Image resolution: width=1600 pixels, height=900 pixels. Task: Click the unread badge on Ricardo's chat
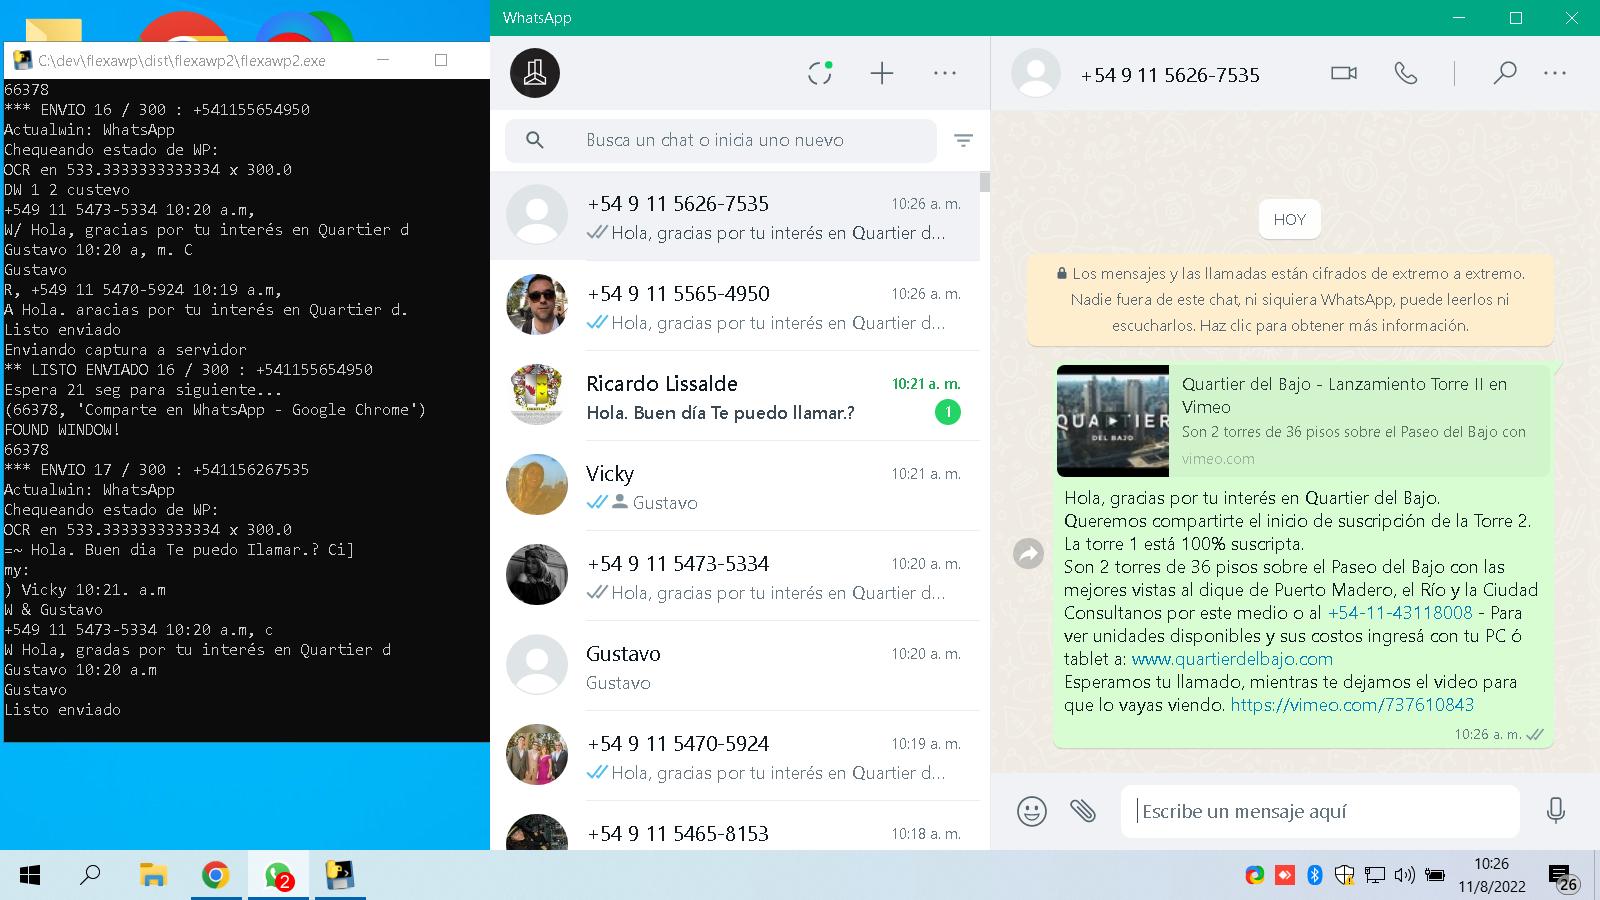(947, 412)
